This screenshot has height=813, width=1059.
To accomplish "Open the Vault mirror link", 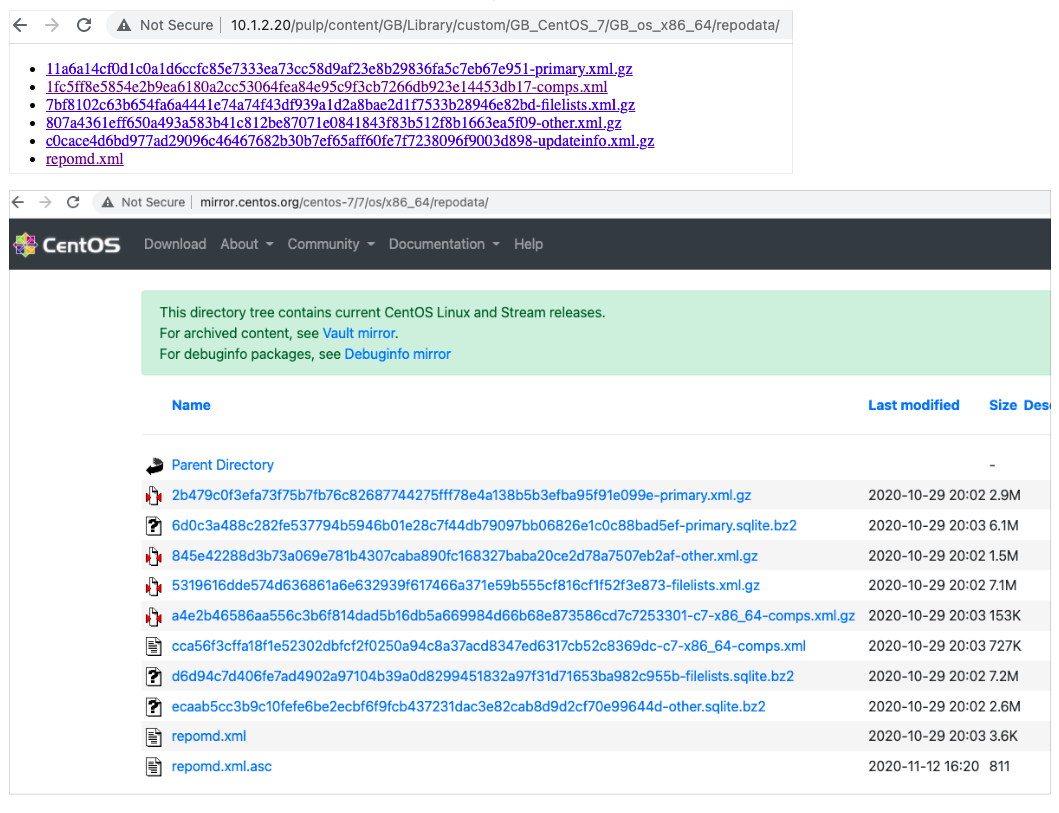I will click(359, 334).
